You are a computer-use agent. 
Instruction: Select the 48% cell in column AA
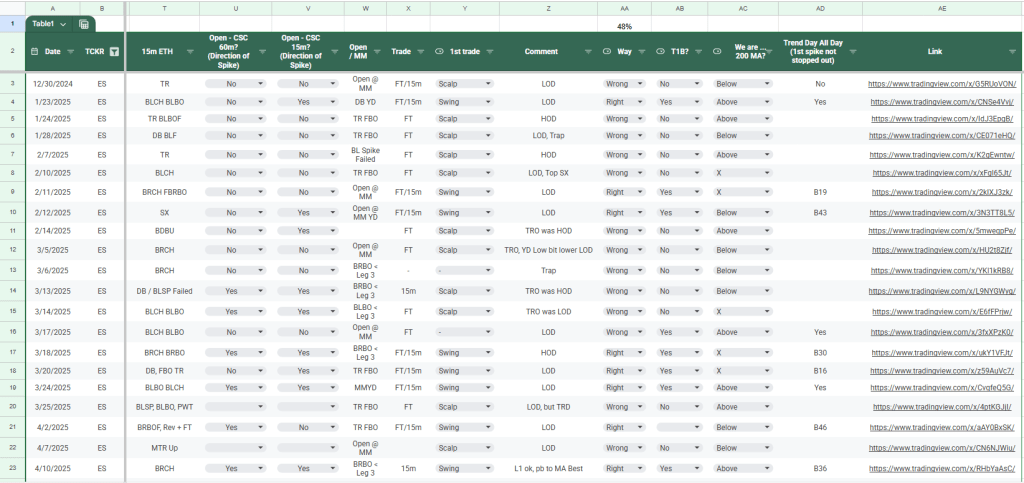pos(624,26)
